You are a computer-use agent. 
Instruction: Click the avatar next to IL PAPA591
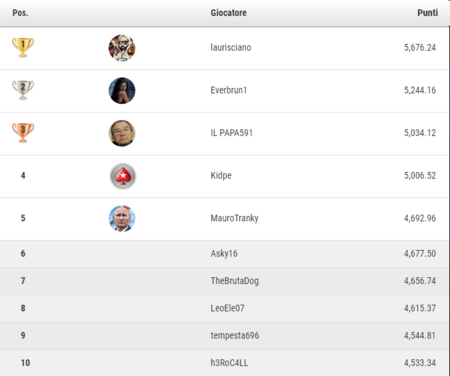tap(122, 133)
